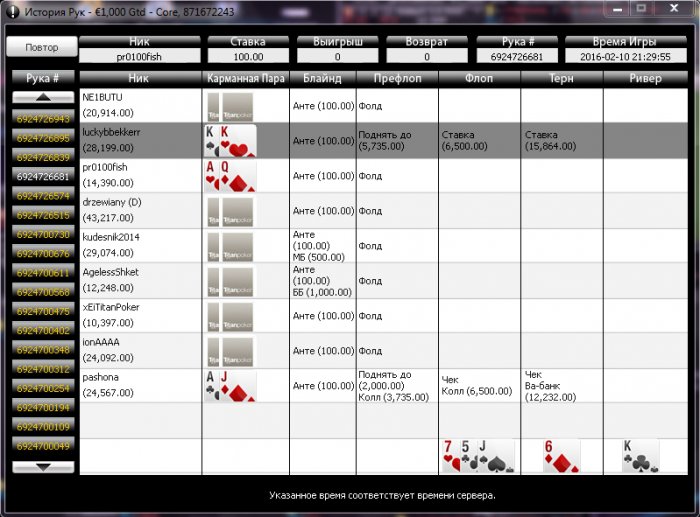This screenshot has height=517, width=700.
Task: Click the Префлоп column header
Action: pyautogui.click(x=397, y=78)
